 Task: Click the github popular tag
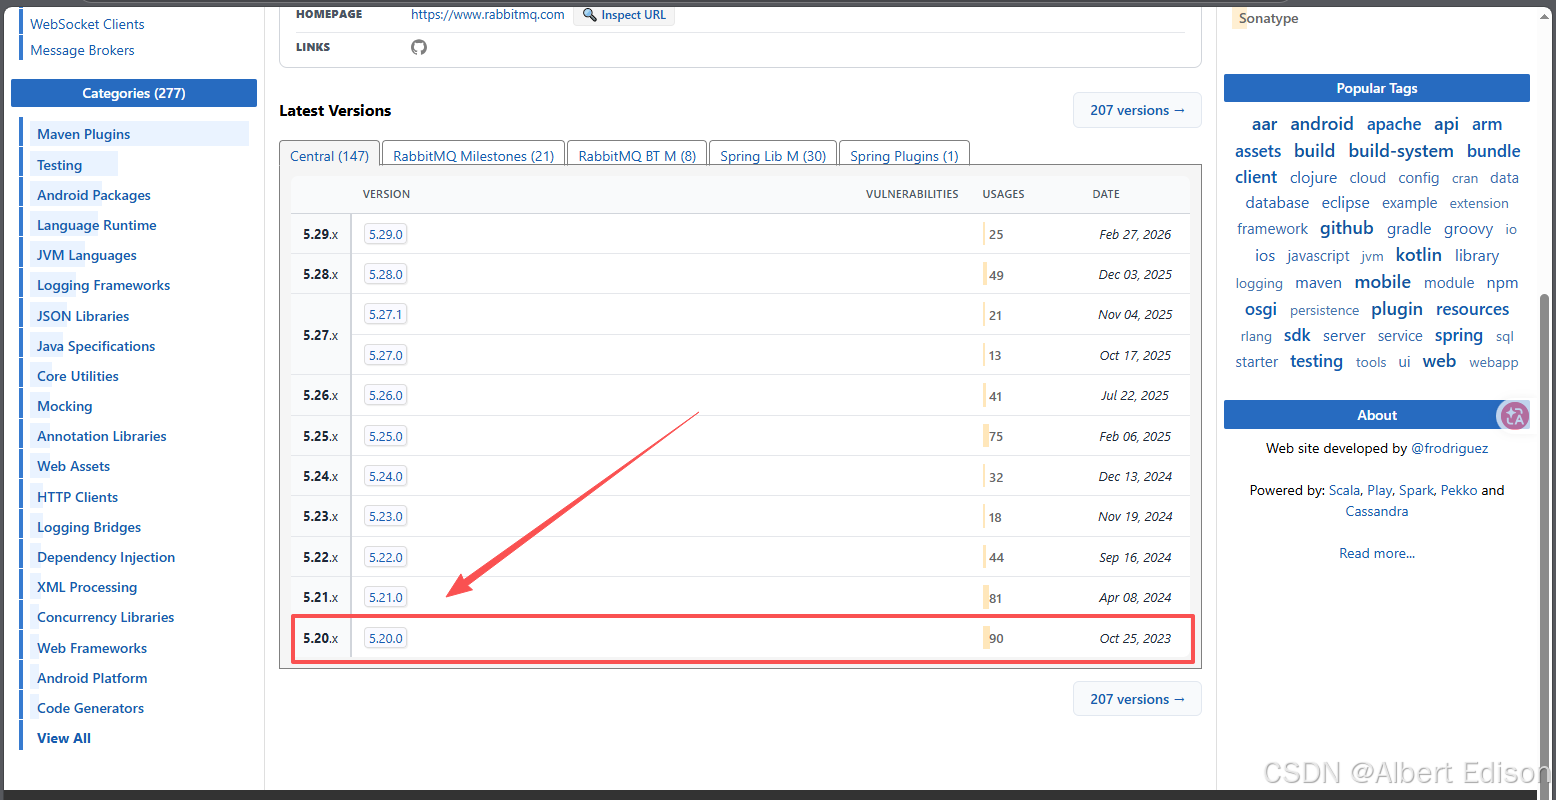pyautogui.click(x=1347, y=228)
